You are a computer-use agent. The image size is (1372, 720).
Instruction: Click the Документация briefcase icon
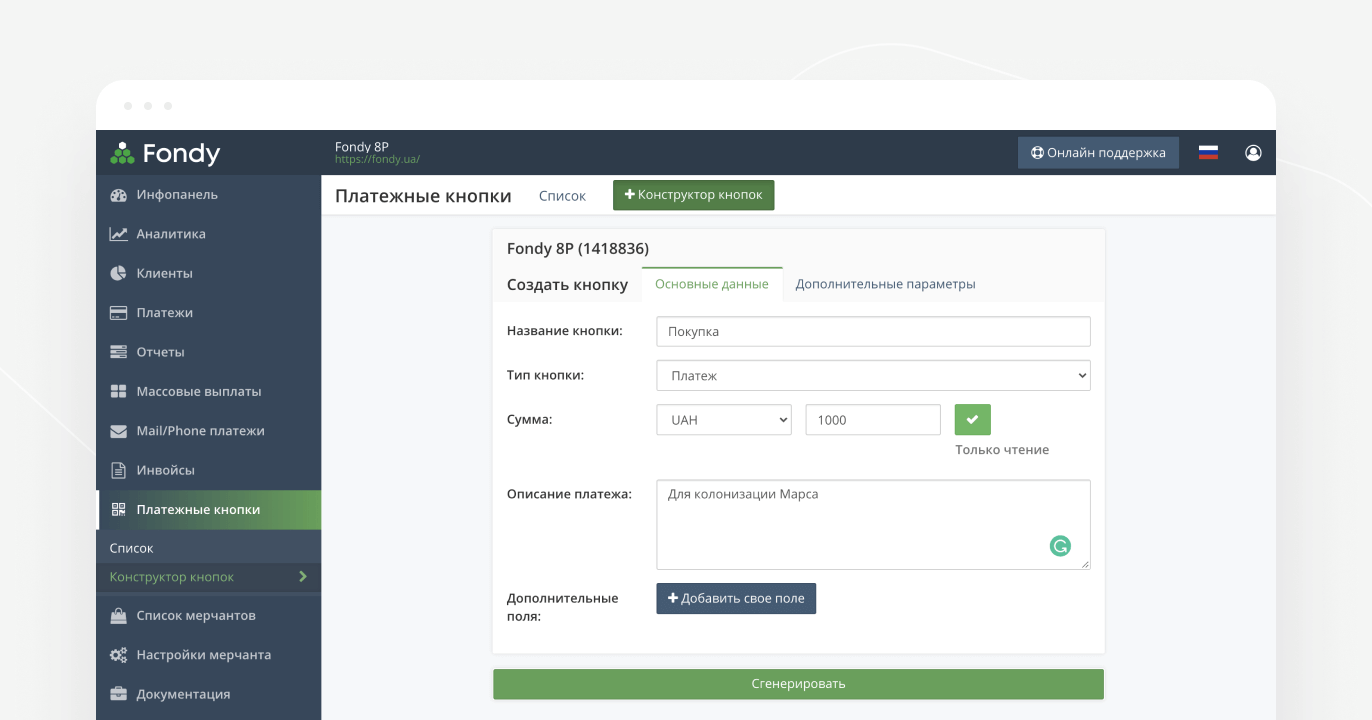(x=118, y=694)
